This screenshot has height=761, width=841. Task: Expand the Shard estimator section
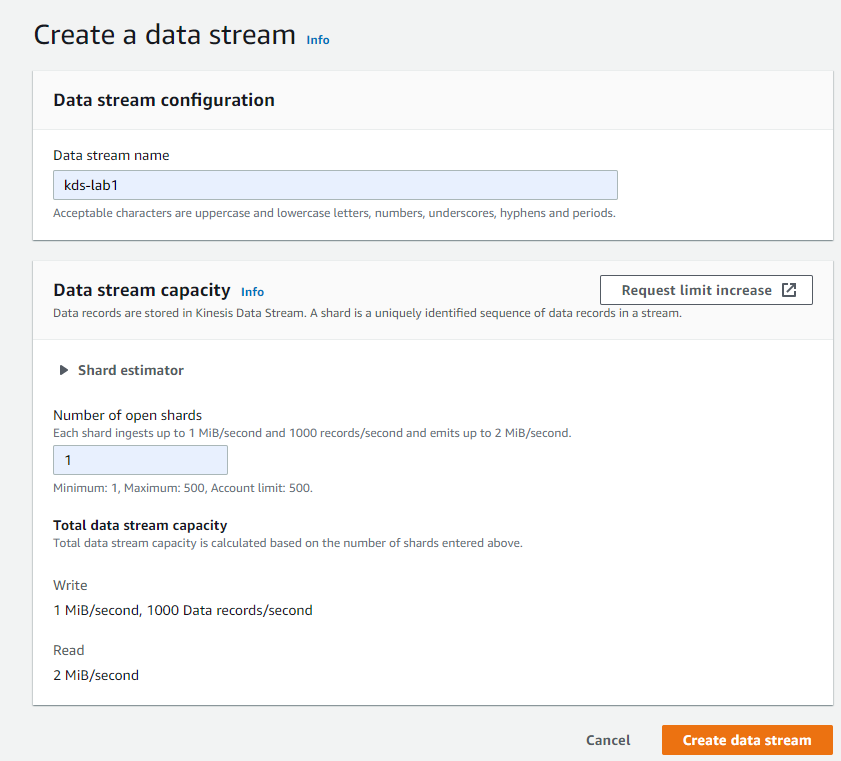(121, 370)
